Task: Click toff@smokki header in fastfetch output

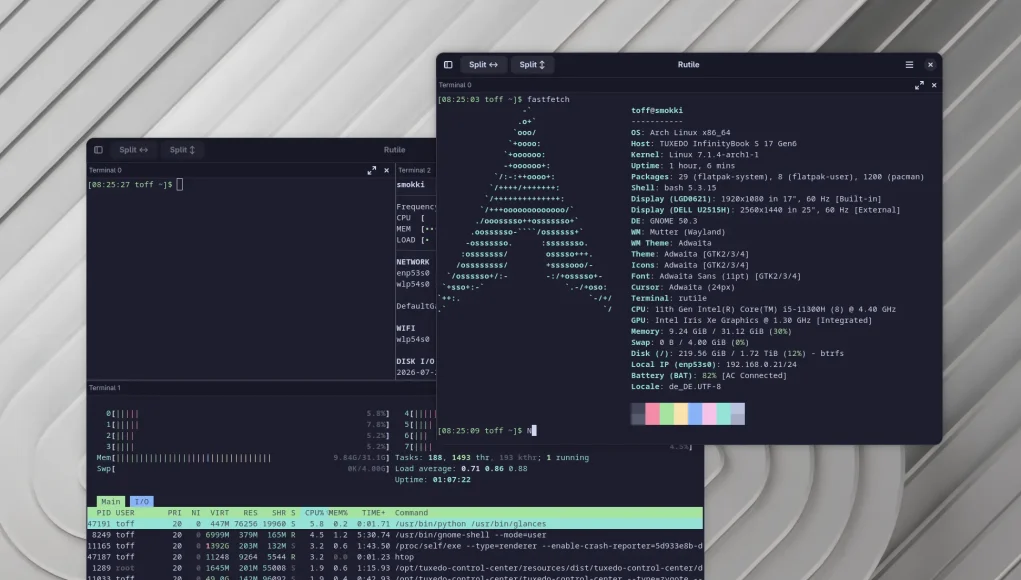Action: pos(656,111)
